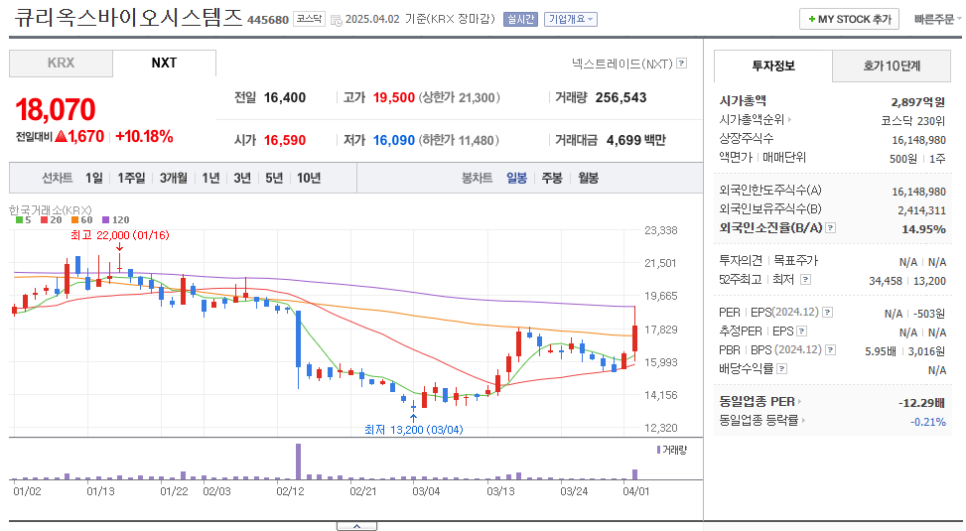Screen dimensions: 966x531
Task: Select the red 20-day moving average legend
Action: point(51,220)
